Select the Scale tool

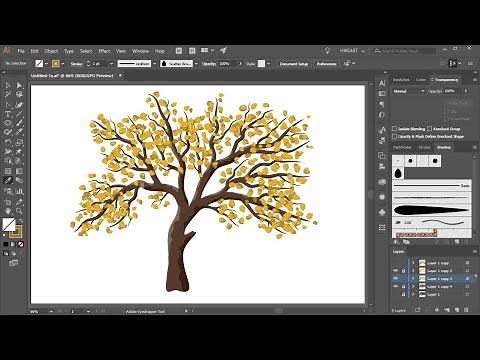pyautogui.click(x=19, y=143)
